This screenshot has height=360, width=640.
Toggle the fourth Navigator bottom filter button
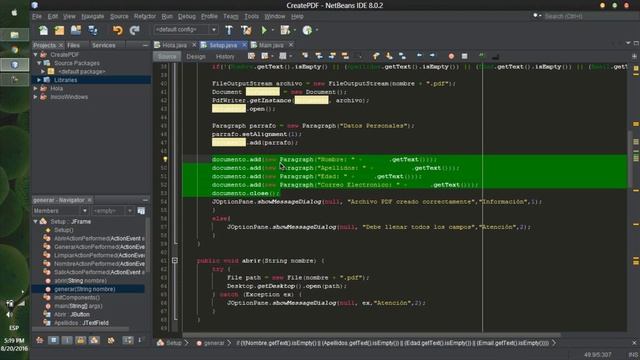pyautogui.click(x=80, y=340)
